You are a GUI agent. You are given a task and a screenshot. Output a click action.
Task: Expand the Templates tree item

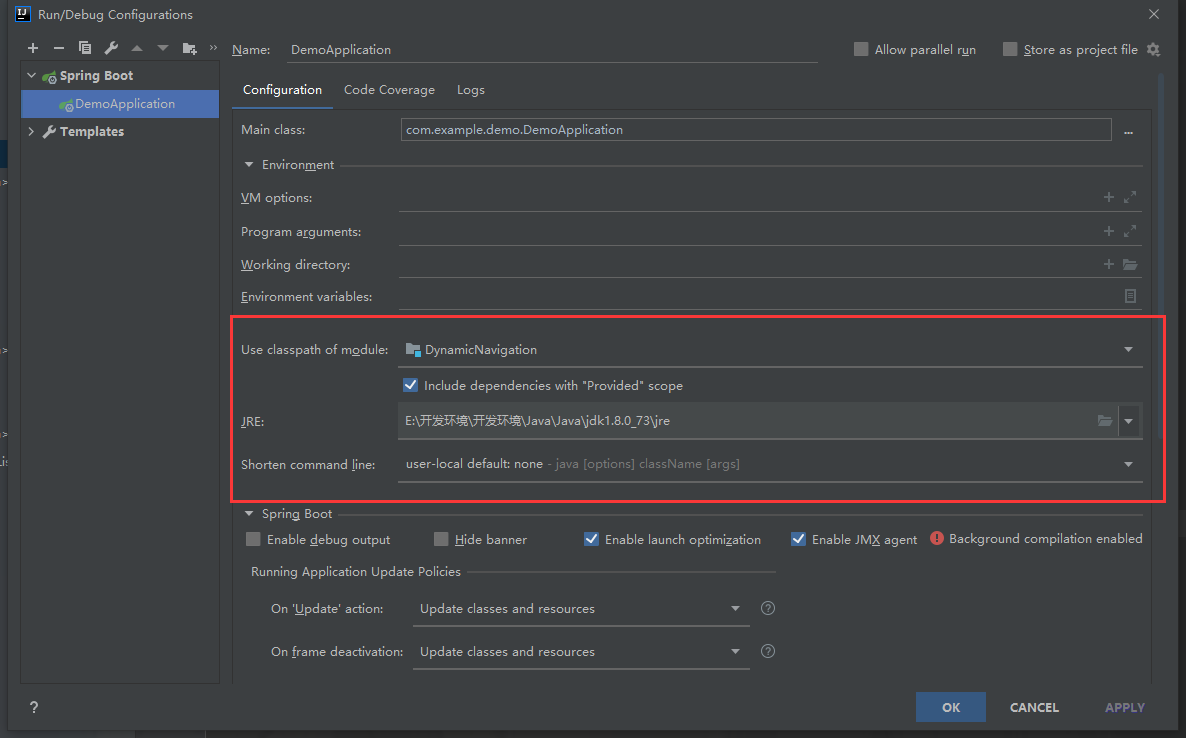click(31, 131)
